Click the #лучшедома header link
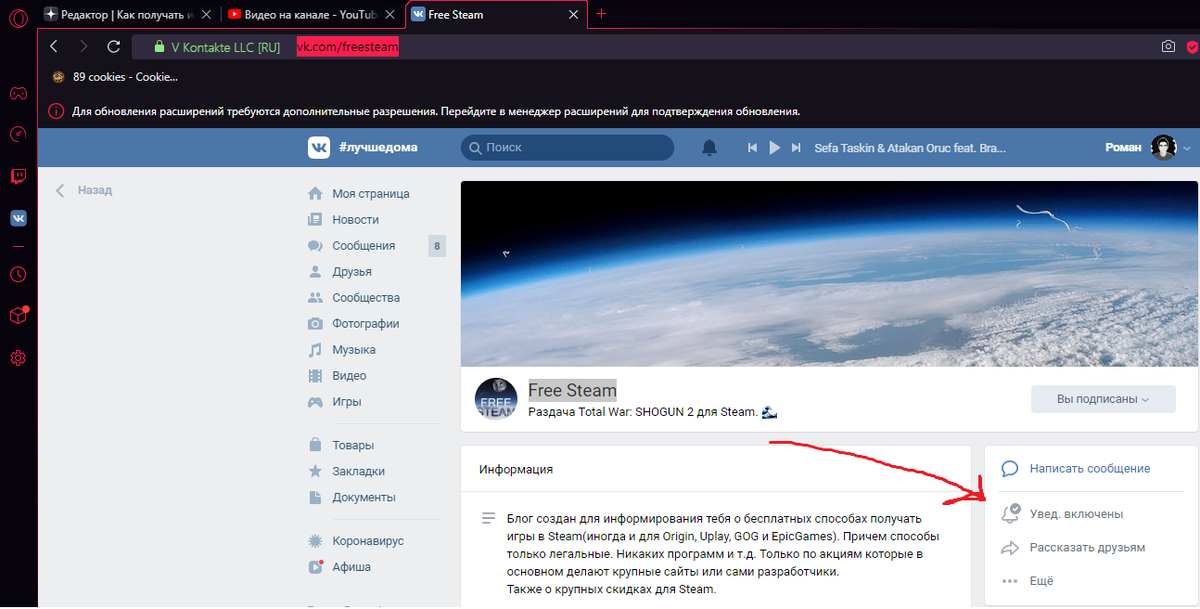The height and width of the screenshot is (609, 1200). tap(378, 147)
